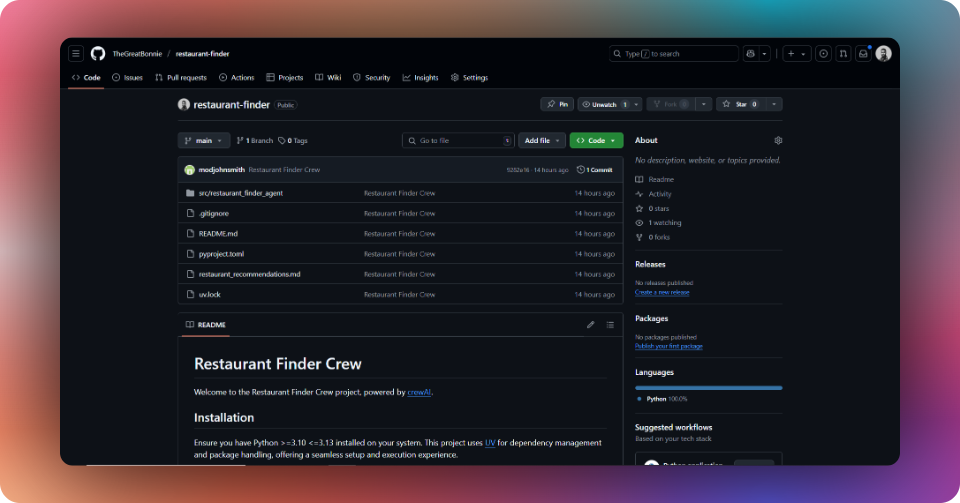Open the green Code dropdown
Viewport: 960px width, 503px height.
click(x=596, y=141)
